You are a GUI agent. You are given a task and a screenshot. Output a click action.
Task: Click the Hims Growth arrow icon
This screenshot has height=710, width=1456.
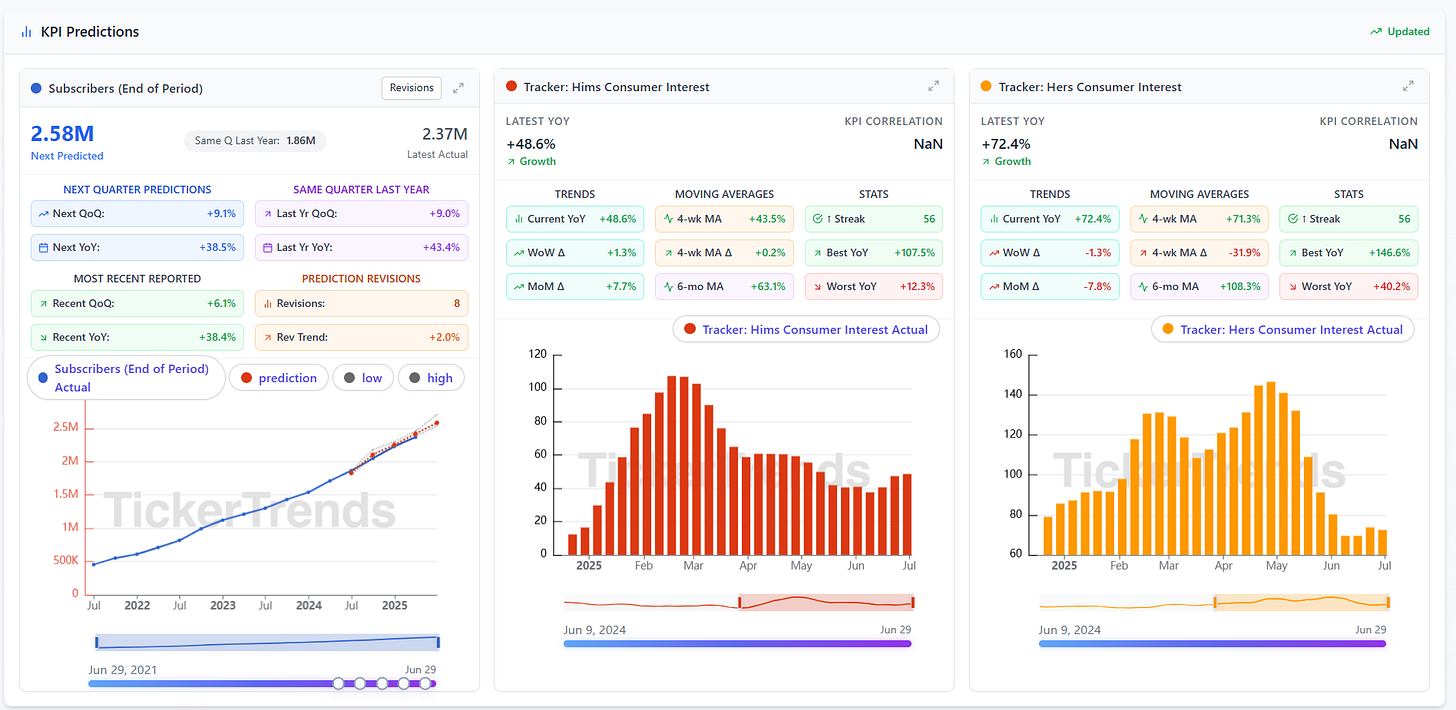(x=511, y=162)
